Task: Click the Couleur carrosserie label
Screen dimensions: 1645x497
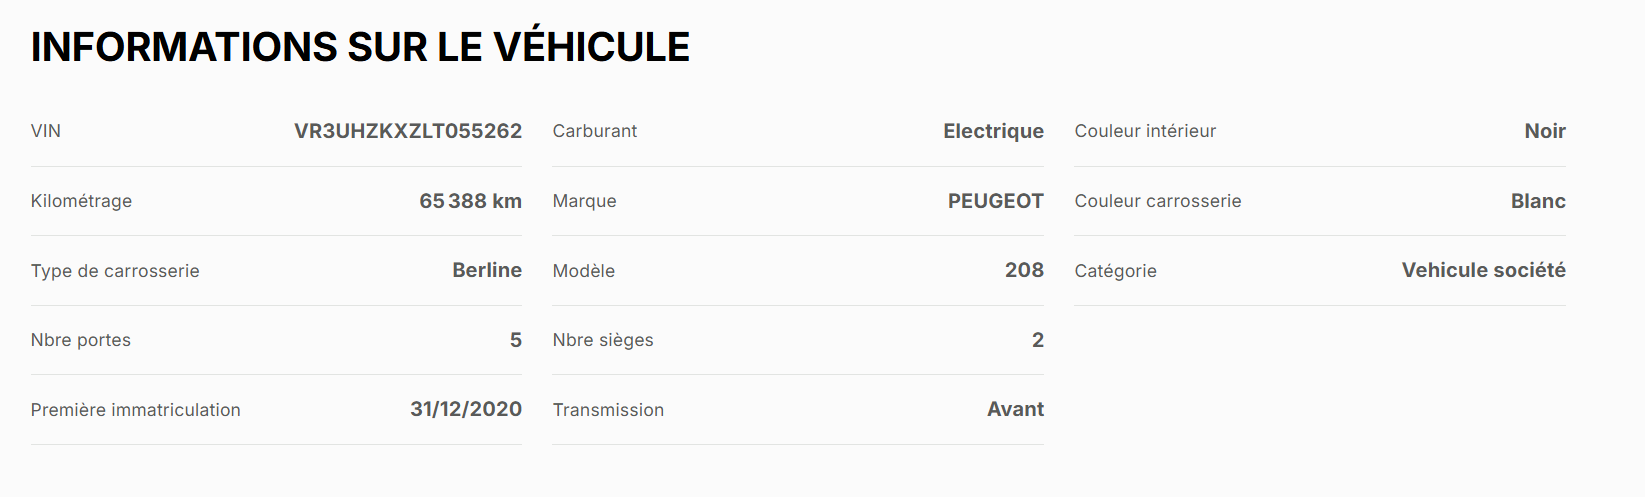Action: 1158,201
